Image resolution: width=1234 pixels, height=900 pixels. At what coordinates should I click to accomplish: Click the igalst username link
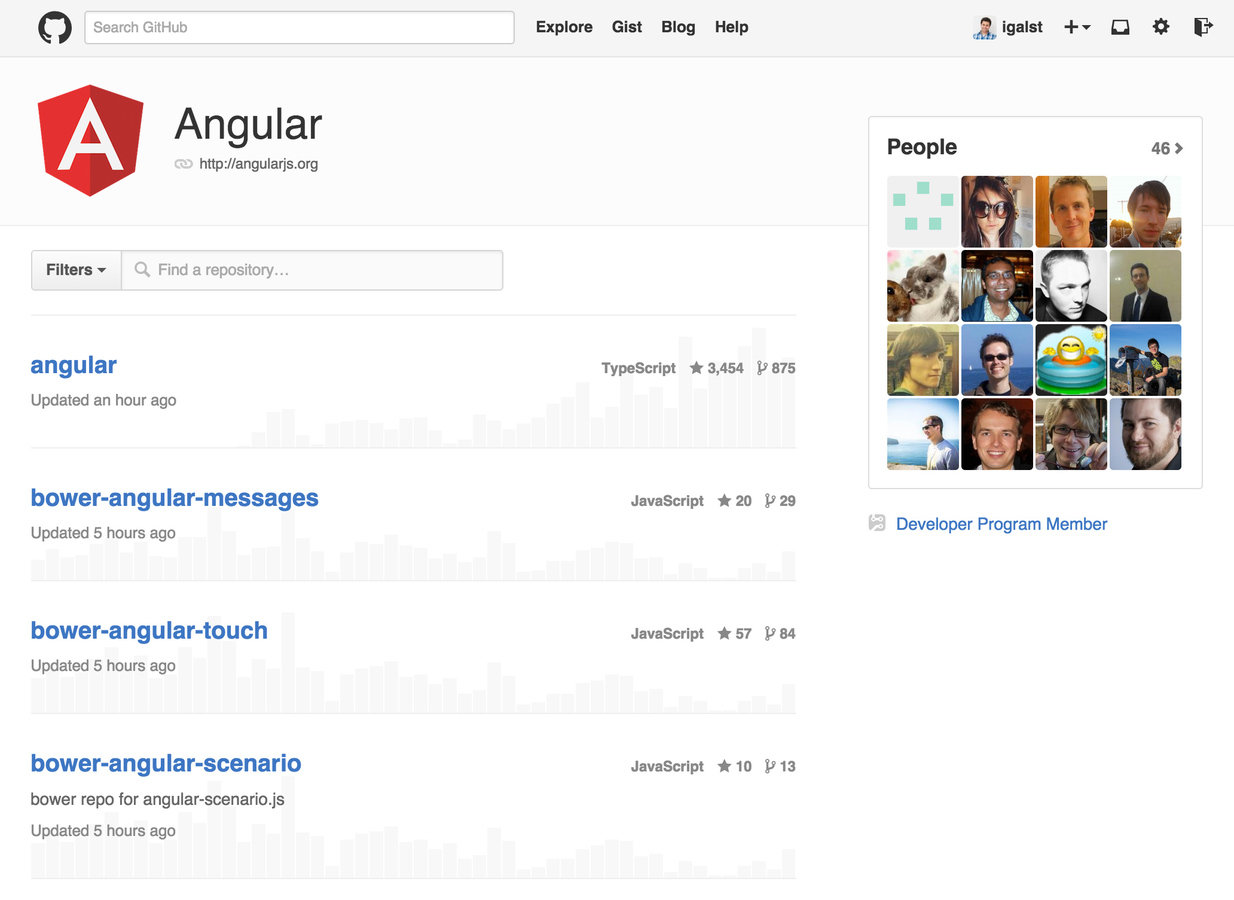(1022, 27)
